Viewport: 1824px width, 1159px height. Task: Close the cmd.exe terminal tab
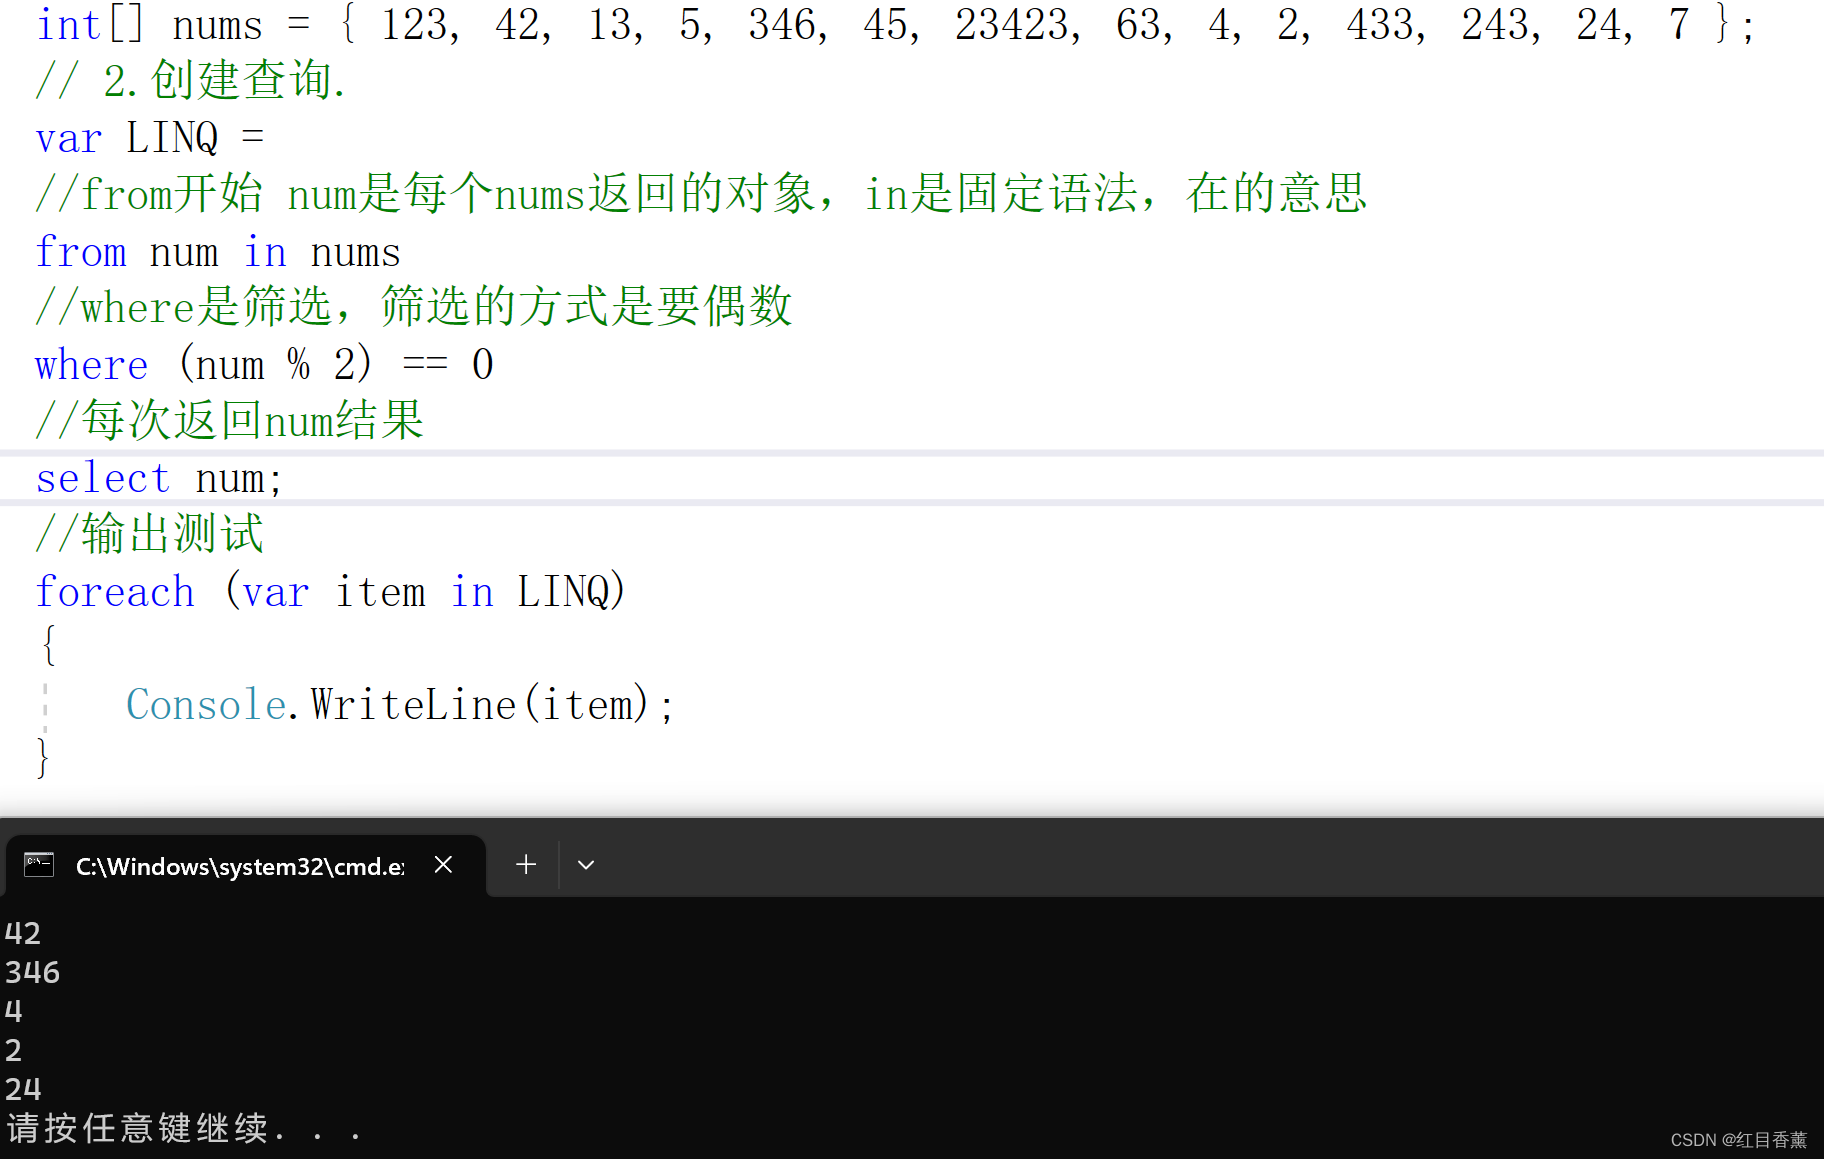443,865
